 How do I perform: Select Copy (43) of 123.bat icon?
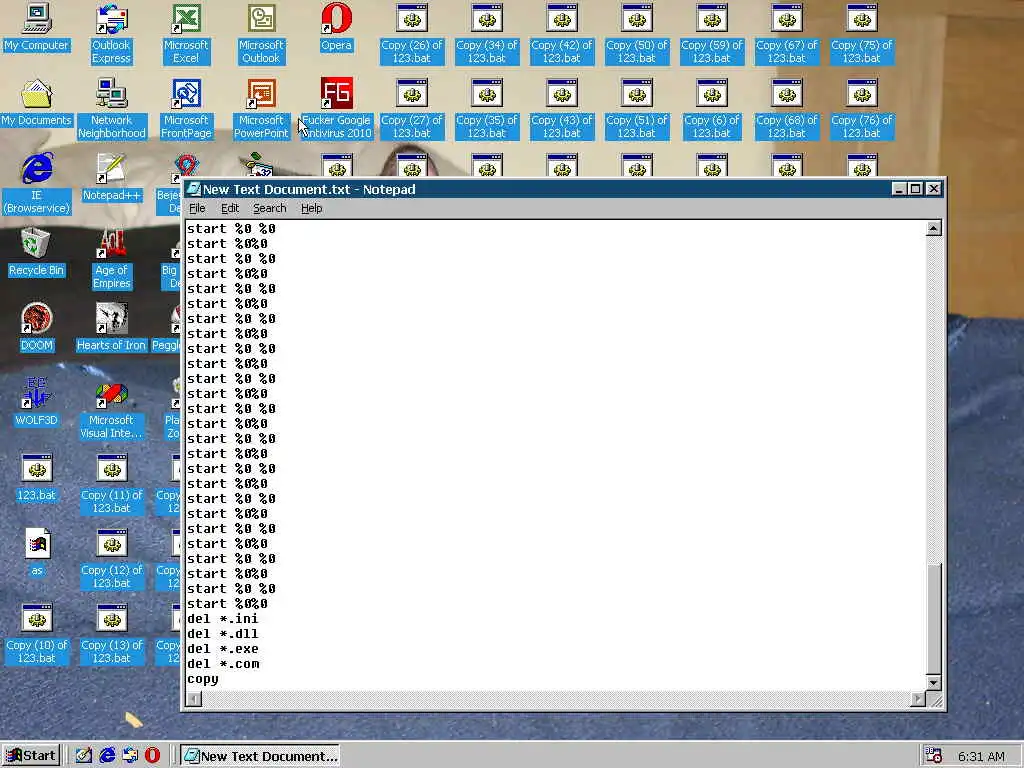tap(562, 108)
